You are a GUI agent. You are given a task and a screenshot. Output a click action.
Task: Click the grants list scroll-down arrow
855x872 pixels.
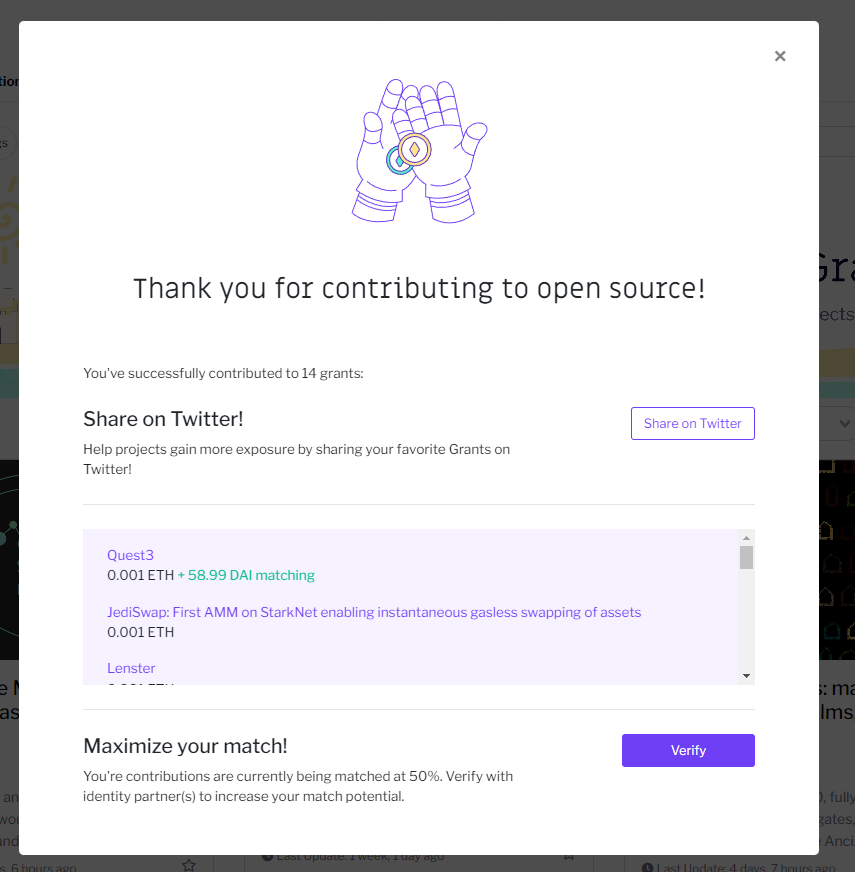coord(746,676)
